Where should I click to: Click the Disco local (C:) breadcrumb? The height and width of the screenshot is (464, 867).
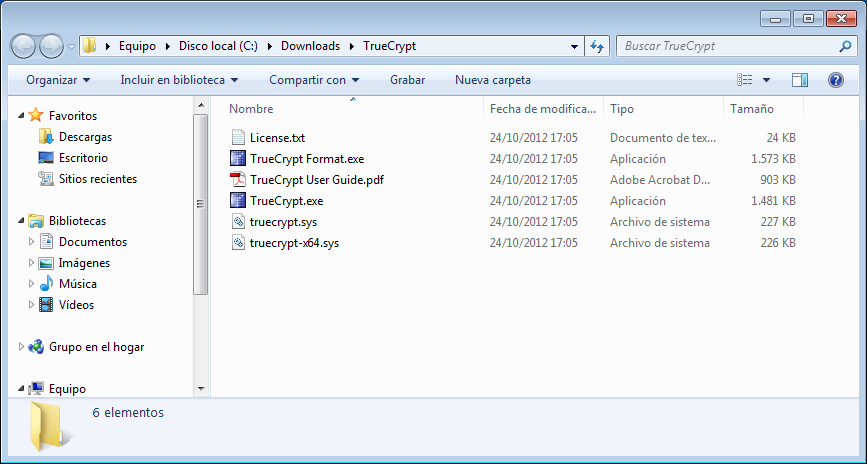(218, 46)
